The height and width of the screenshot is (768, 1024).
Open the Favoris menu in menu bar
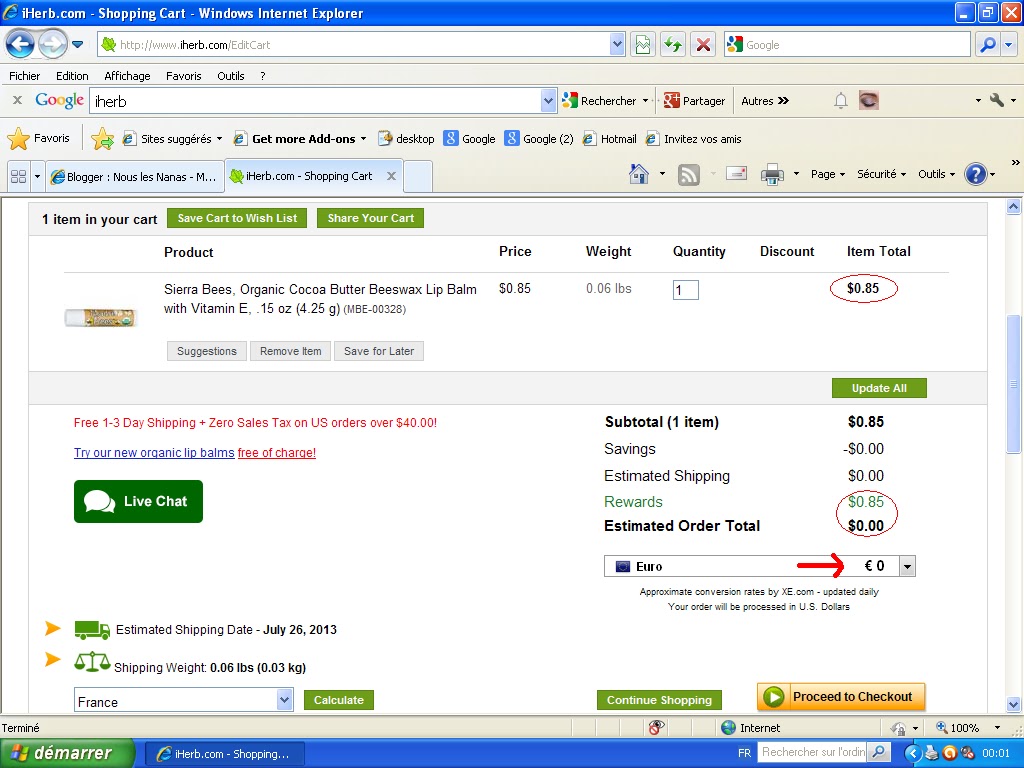pyautogui.click(x=184, y=76)
